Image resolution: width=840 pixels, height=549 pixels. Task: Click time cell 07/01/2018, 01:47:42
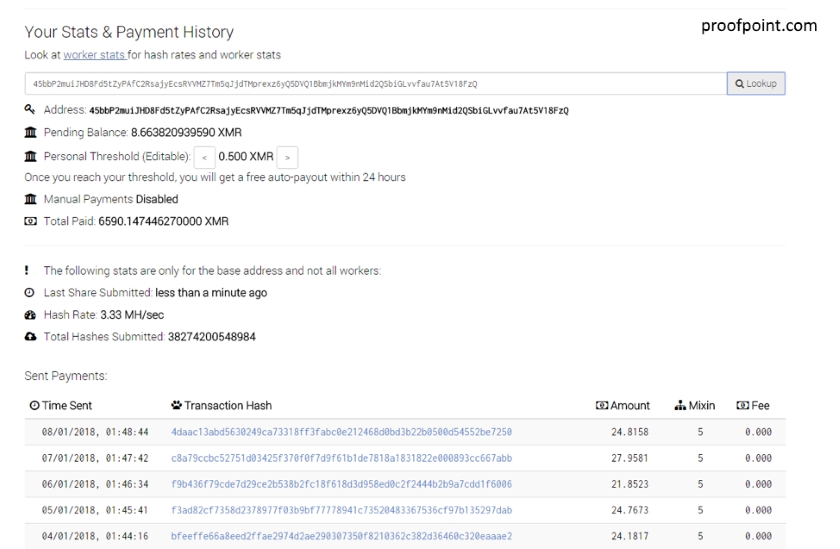click(x=95, y=458)
